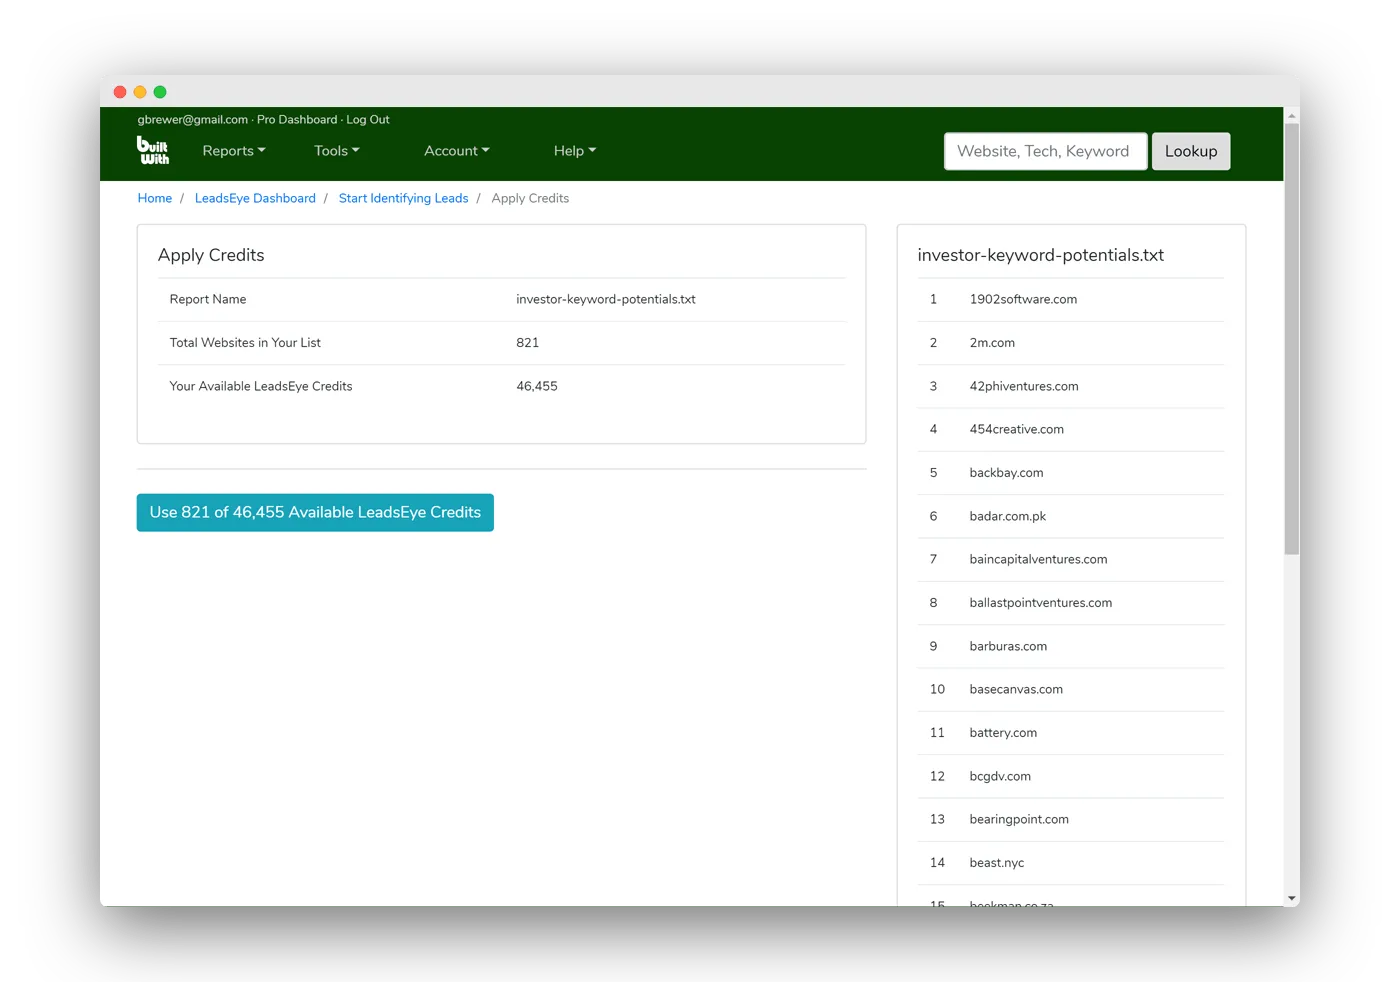Image resolution: width=1400 pixels, height=982 pixels.
Task: Go to Home breadcrumb link
Action: tap(155, 198)
